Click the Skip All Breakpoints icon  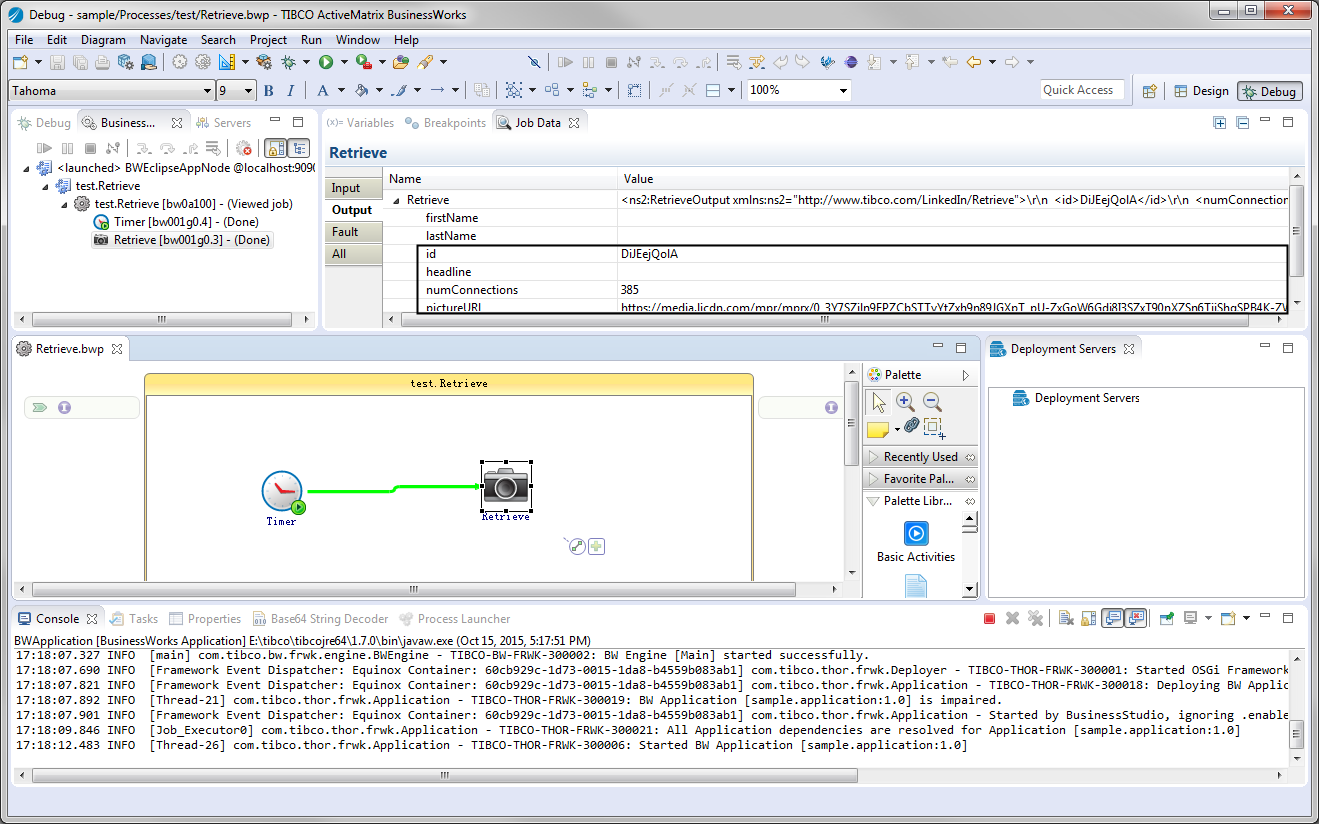point(533,62)
